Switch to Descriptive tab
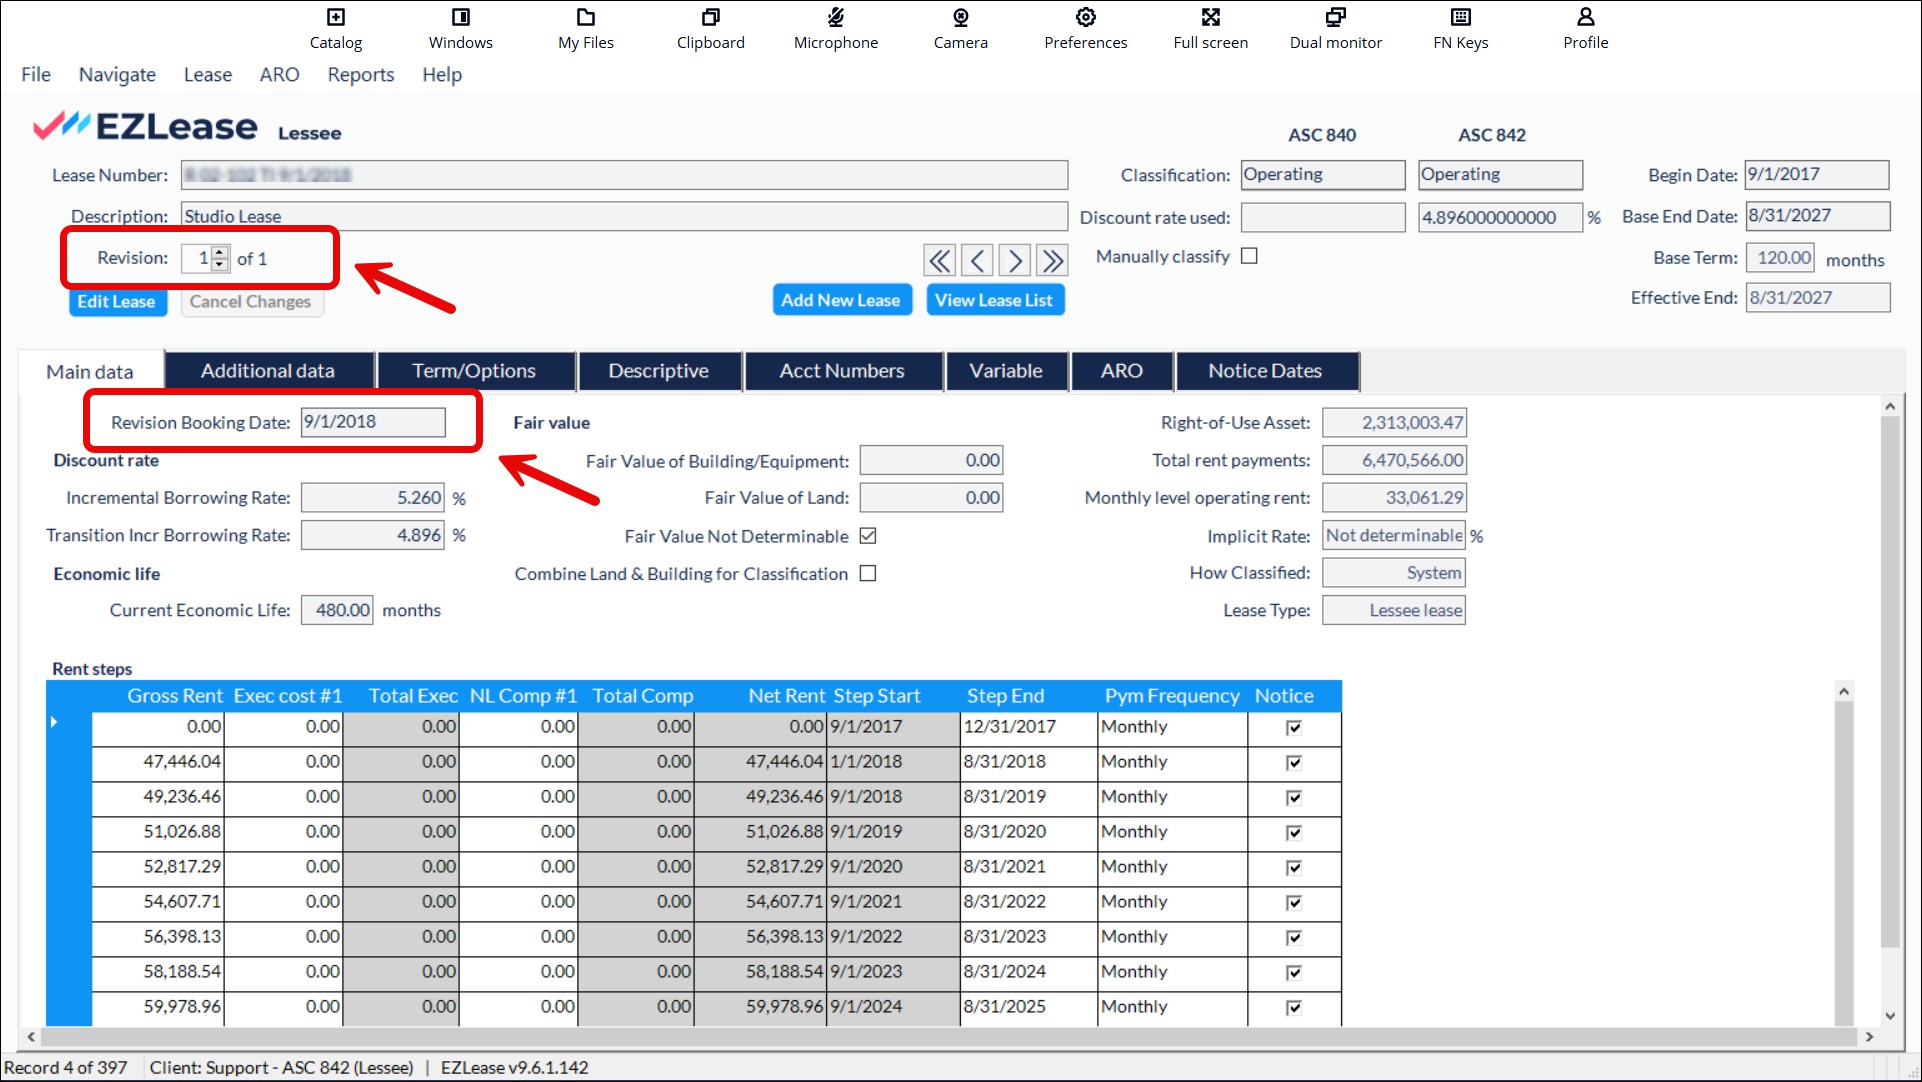This screenshot has width=1922, height=1082. pos(658,371)
